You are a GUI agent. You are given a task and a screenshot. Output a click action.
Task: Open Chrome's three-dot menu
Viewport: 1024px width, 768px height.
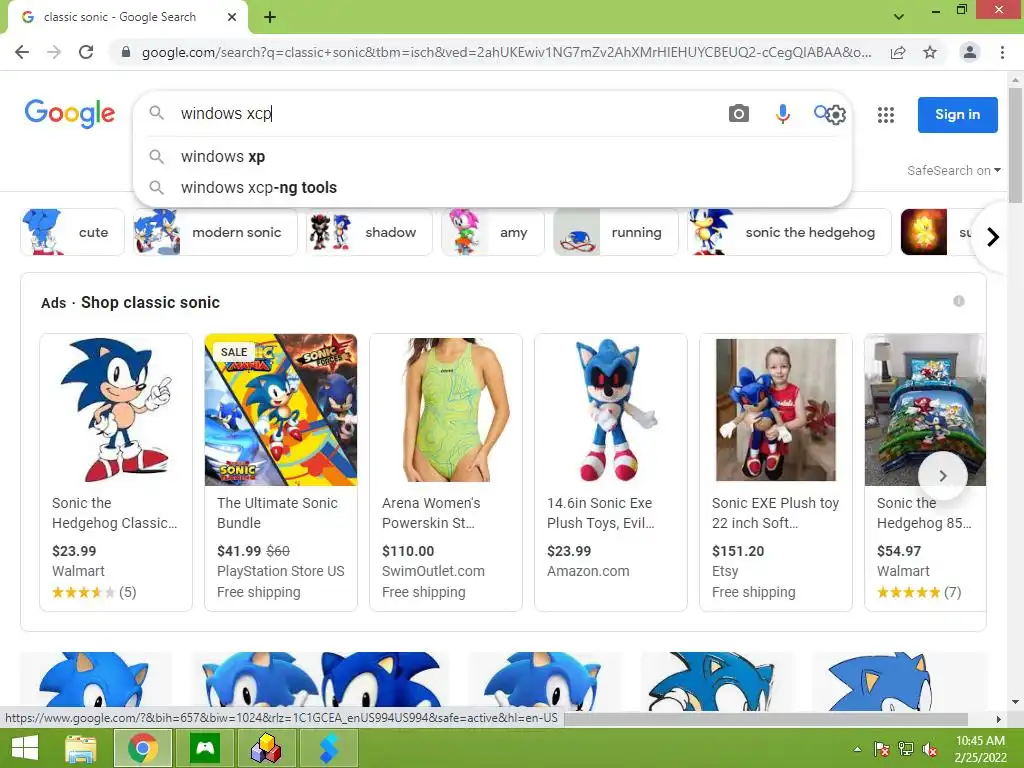[1002, 52]
